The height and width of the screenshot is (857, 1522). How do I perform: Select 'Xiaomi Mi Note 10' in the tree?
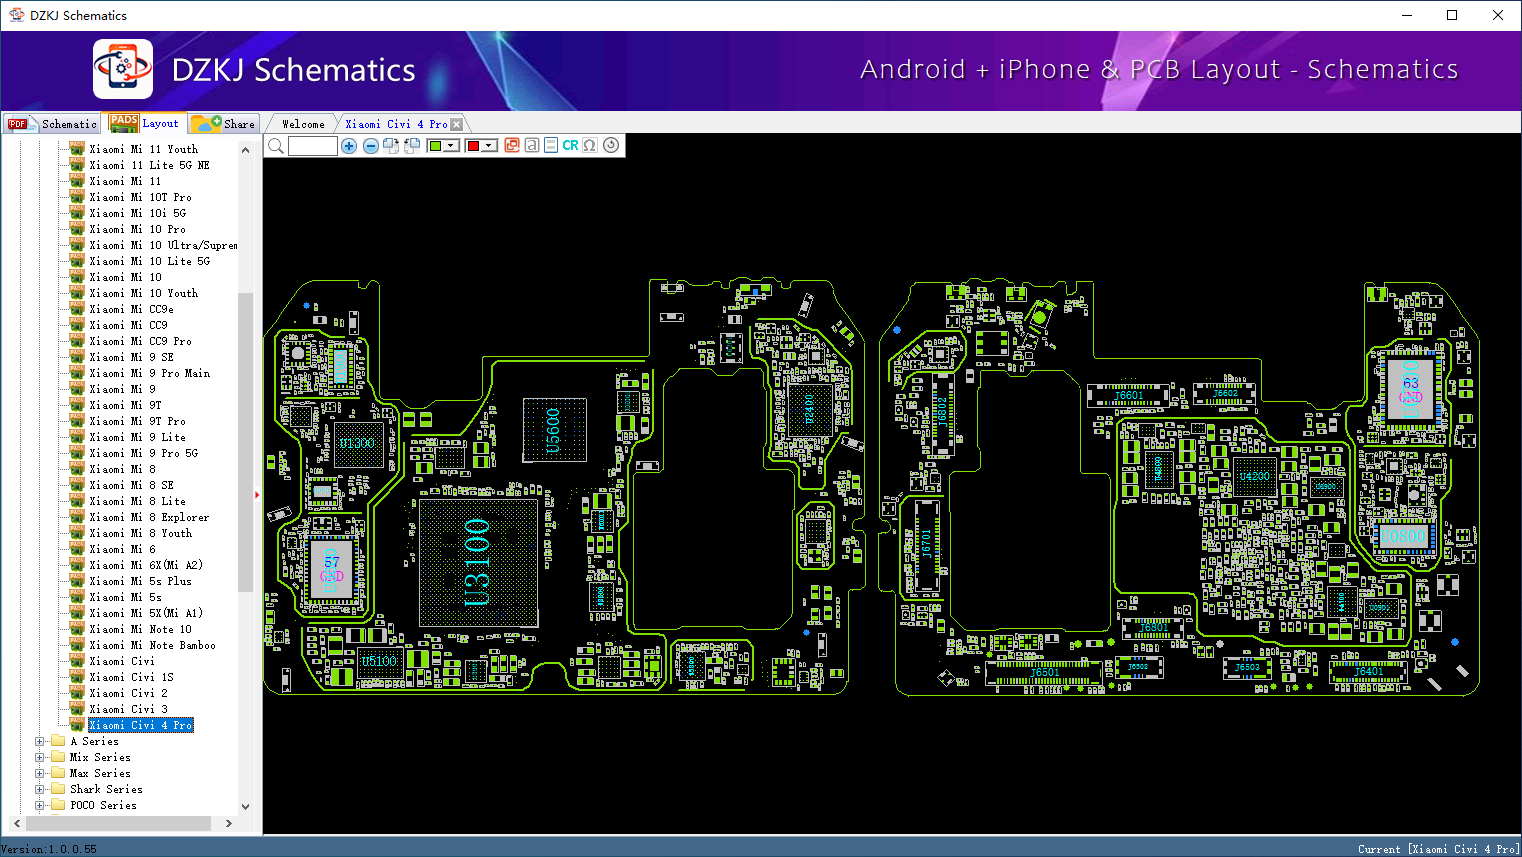click(x=141, y=629)
